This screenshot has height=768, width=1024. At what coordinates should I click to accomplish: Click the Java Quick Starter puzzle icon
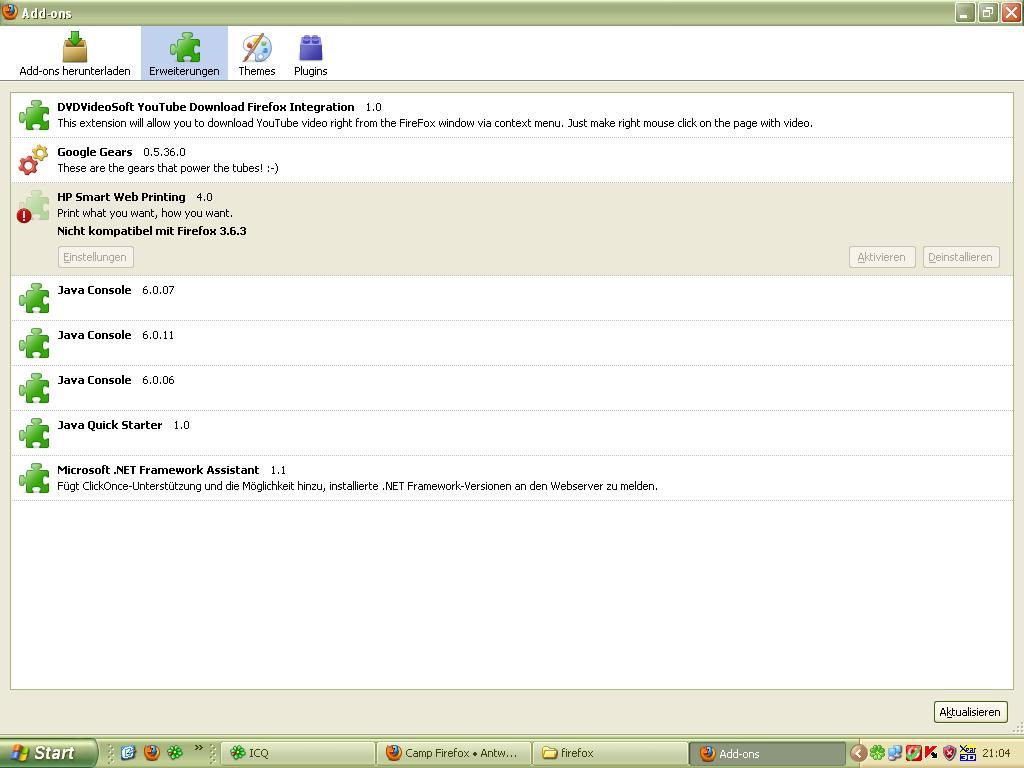point(34,433)
